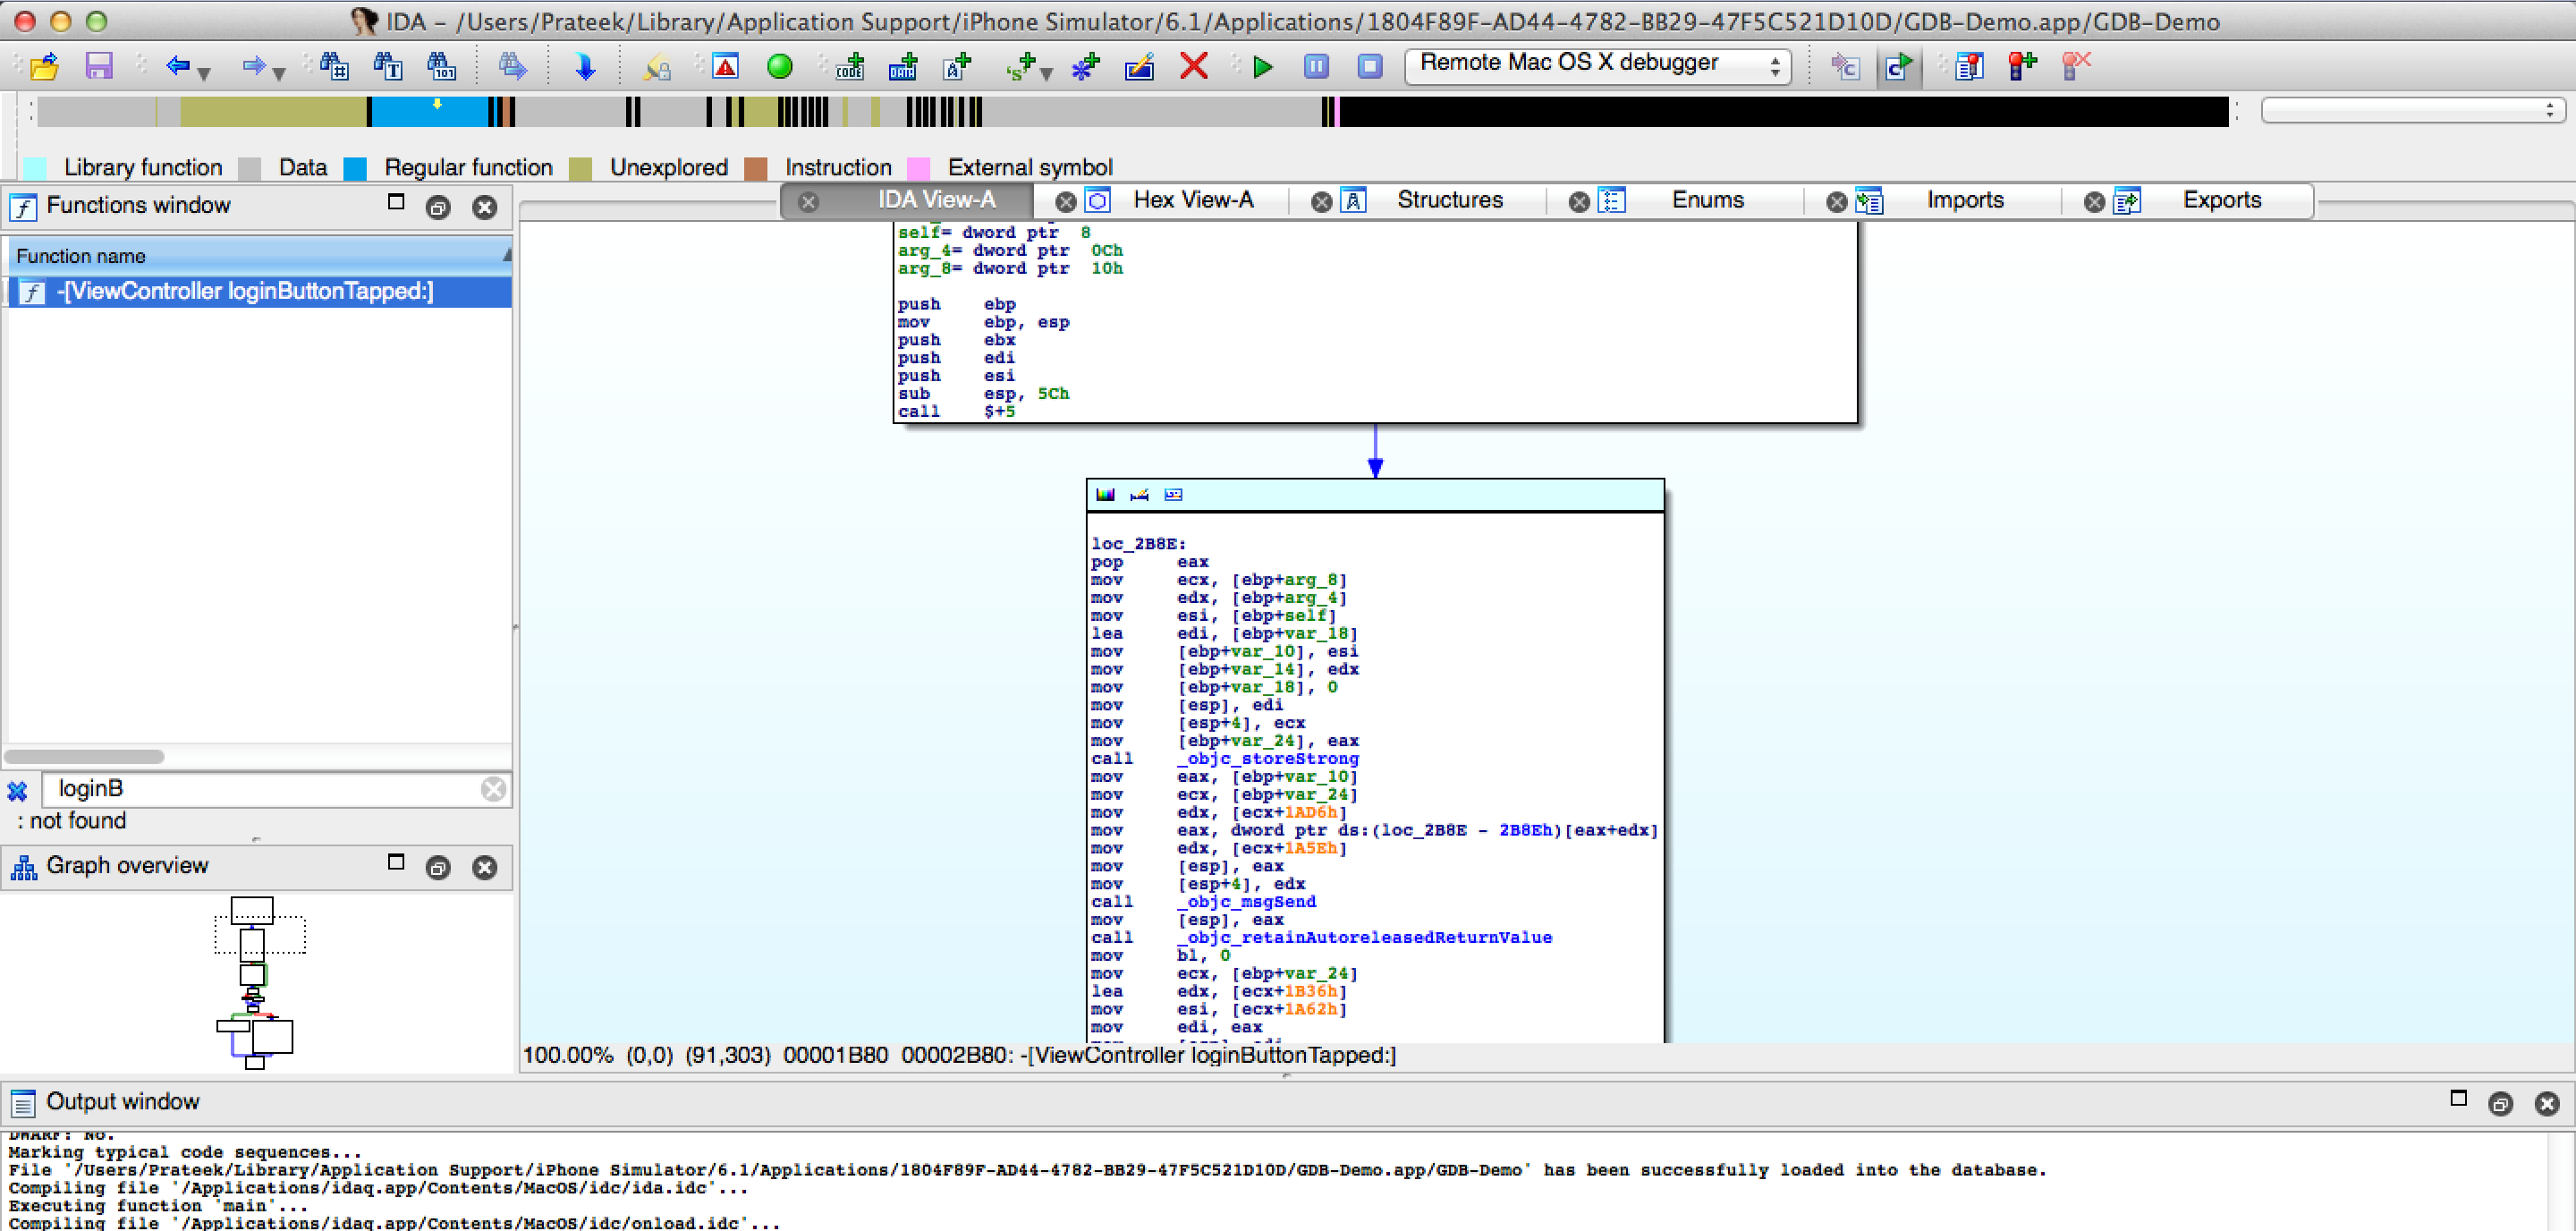Click the save database floppy icon
2576x1231 pixels.
98,67
